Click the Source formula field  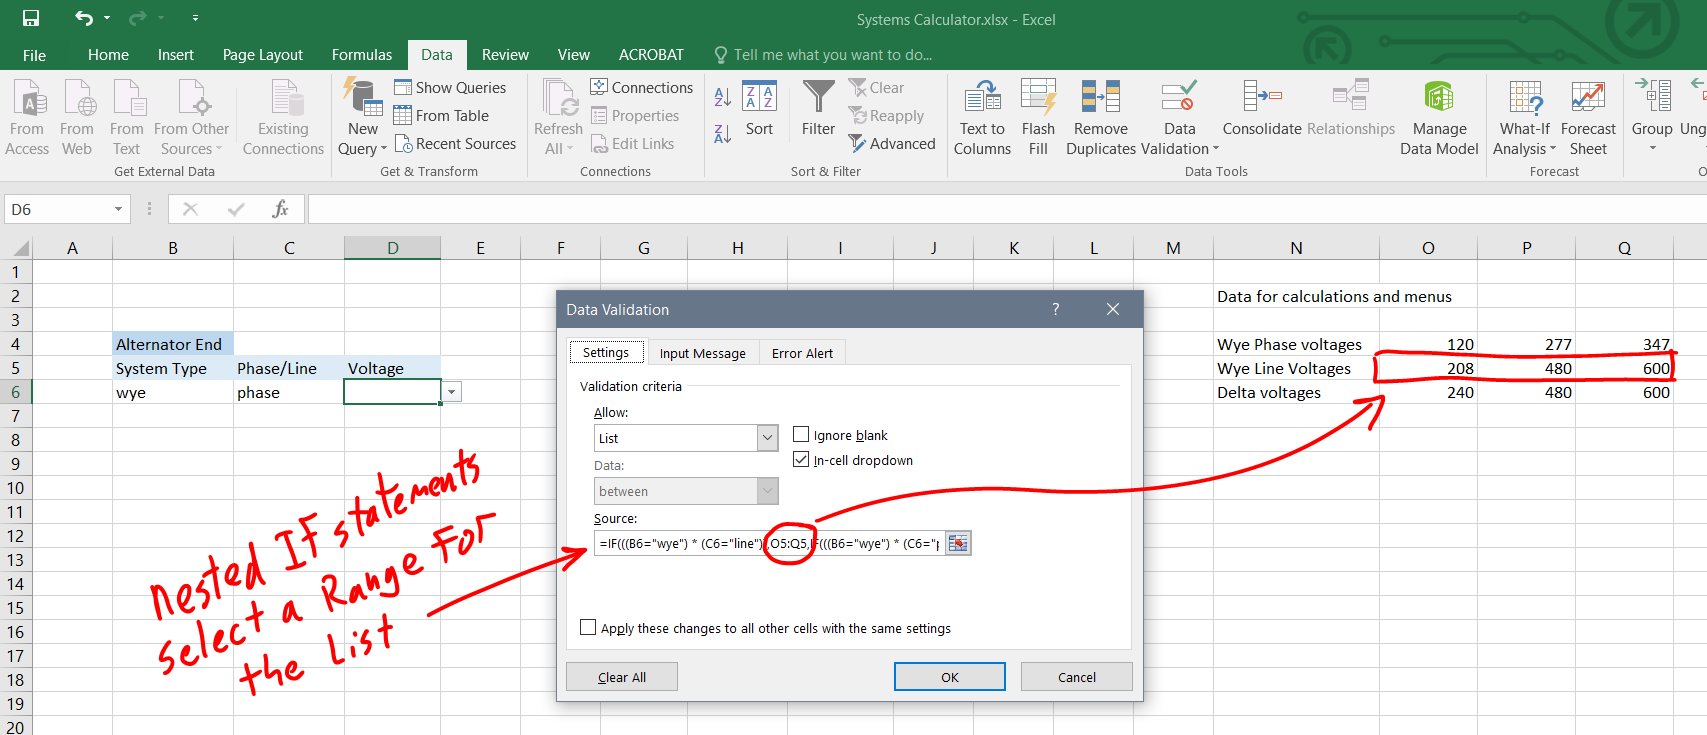768,543
